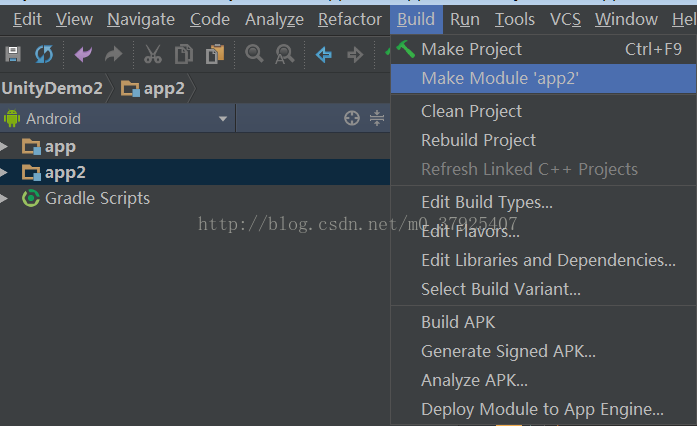
Task: Open the Analyze menu
Action: (x=274, y=20)
